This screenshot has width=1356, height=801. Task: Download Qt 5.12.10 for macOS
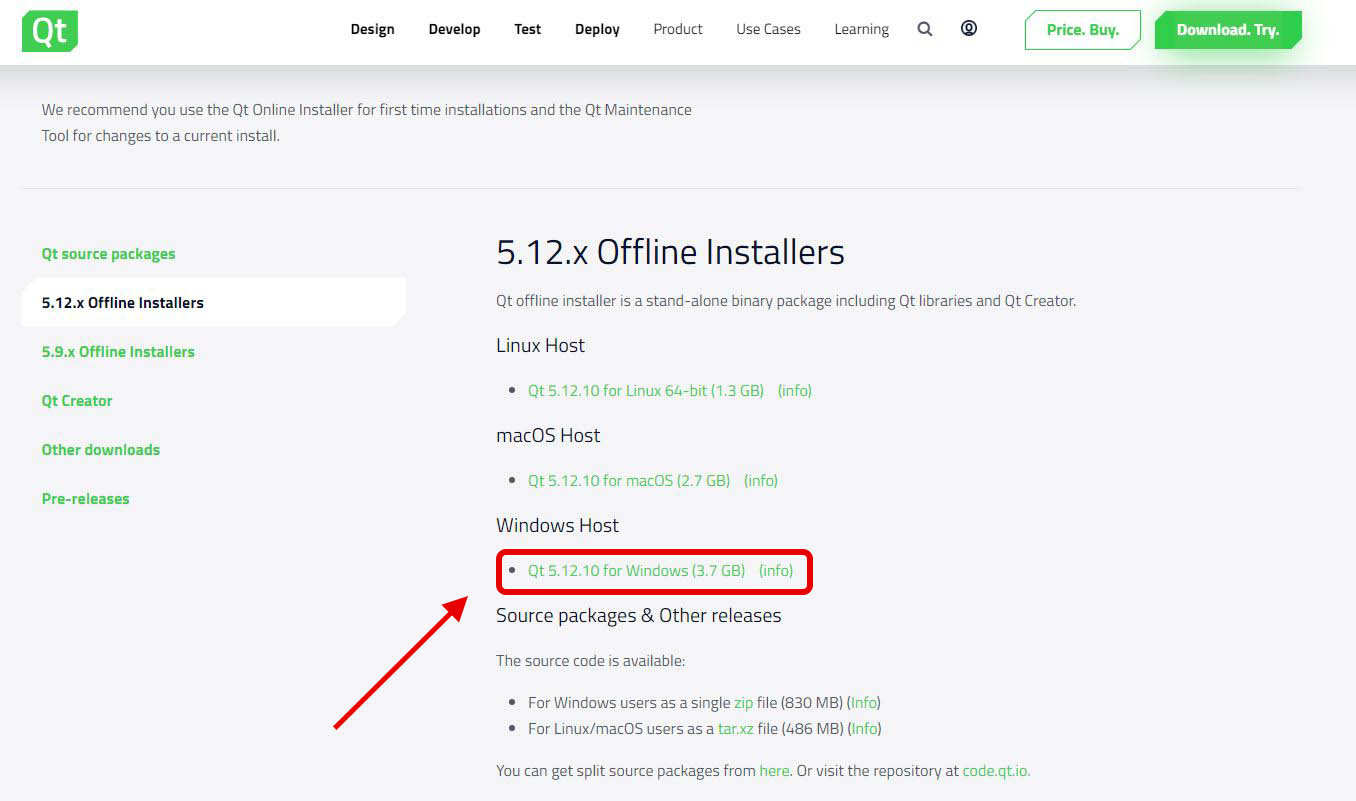[629, 481]
